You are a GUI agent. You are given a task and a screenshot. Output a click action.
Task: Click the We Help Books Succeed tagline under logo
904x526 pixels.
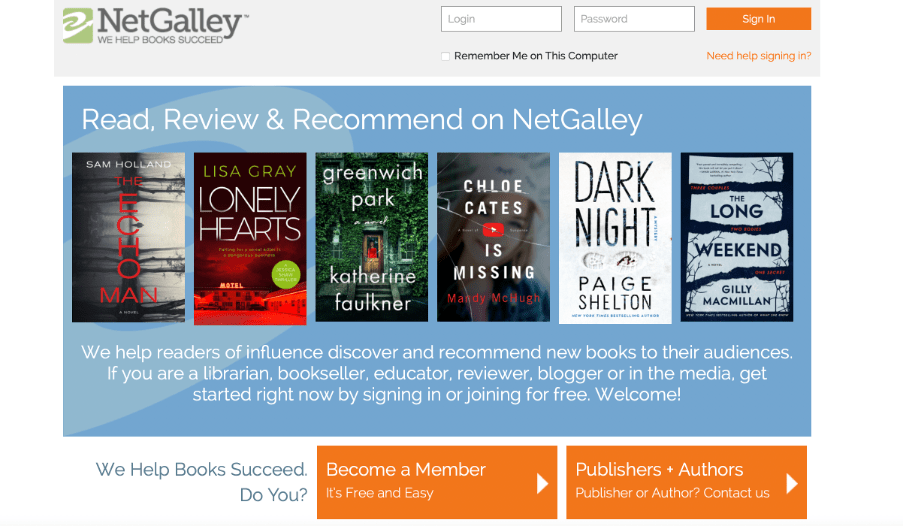[160, 40]
